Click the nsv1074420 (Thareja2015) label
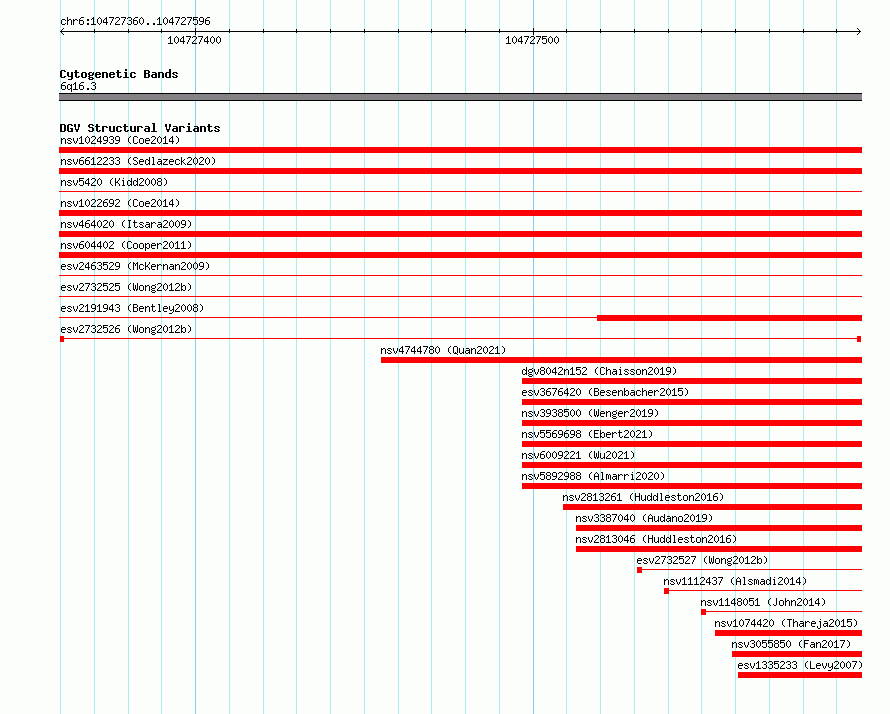The width and height of the screenshot is (890, 714). click(786, 623)
